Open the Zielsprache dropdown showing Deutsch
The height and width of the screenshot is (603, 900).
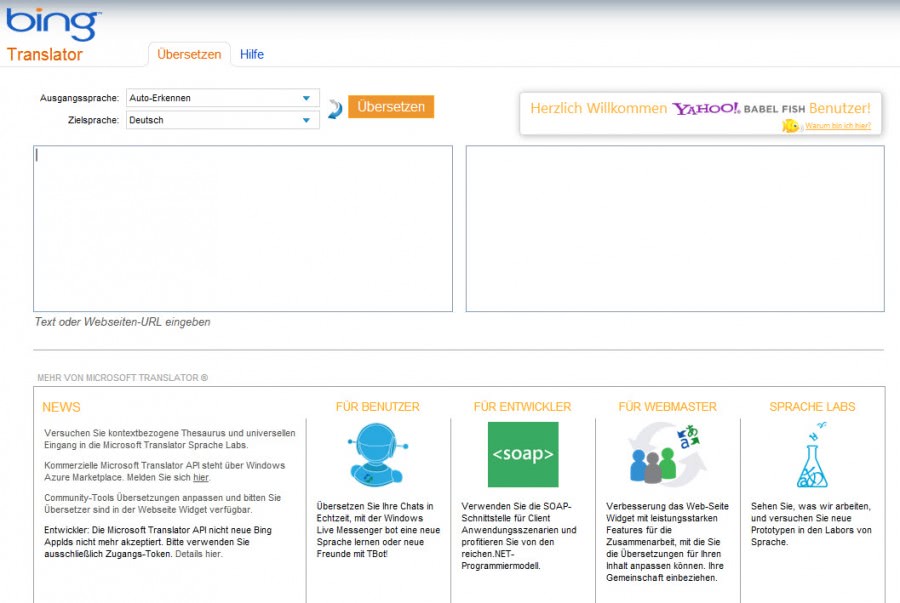[x=220, y=119]
